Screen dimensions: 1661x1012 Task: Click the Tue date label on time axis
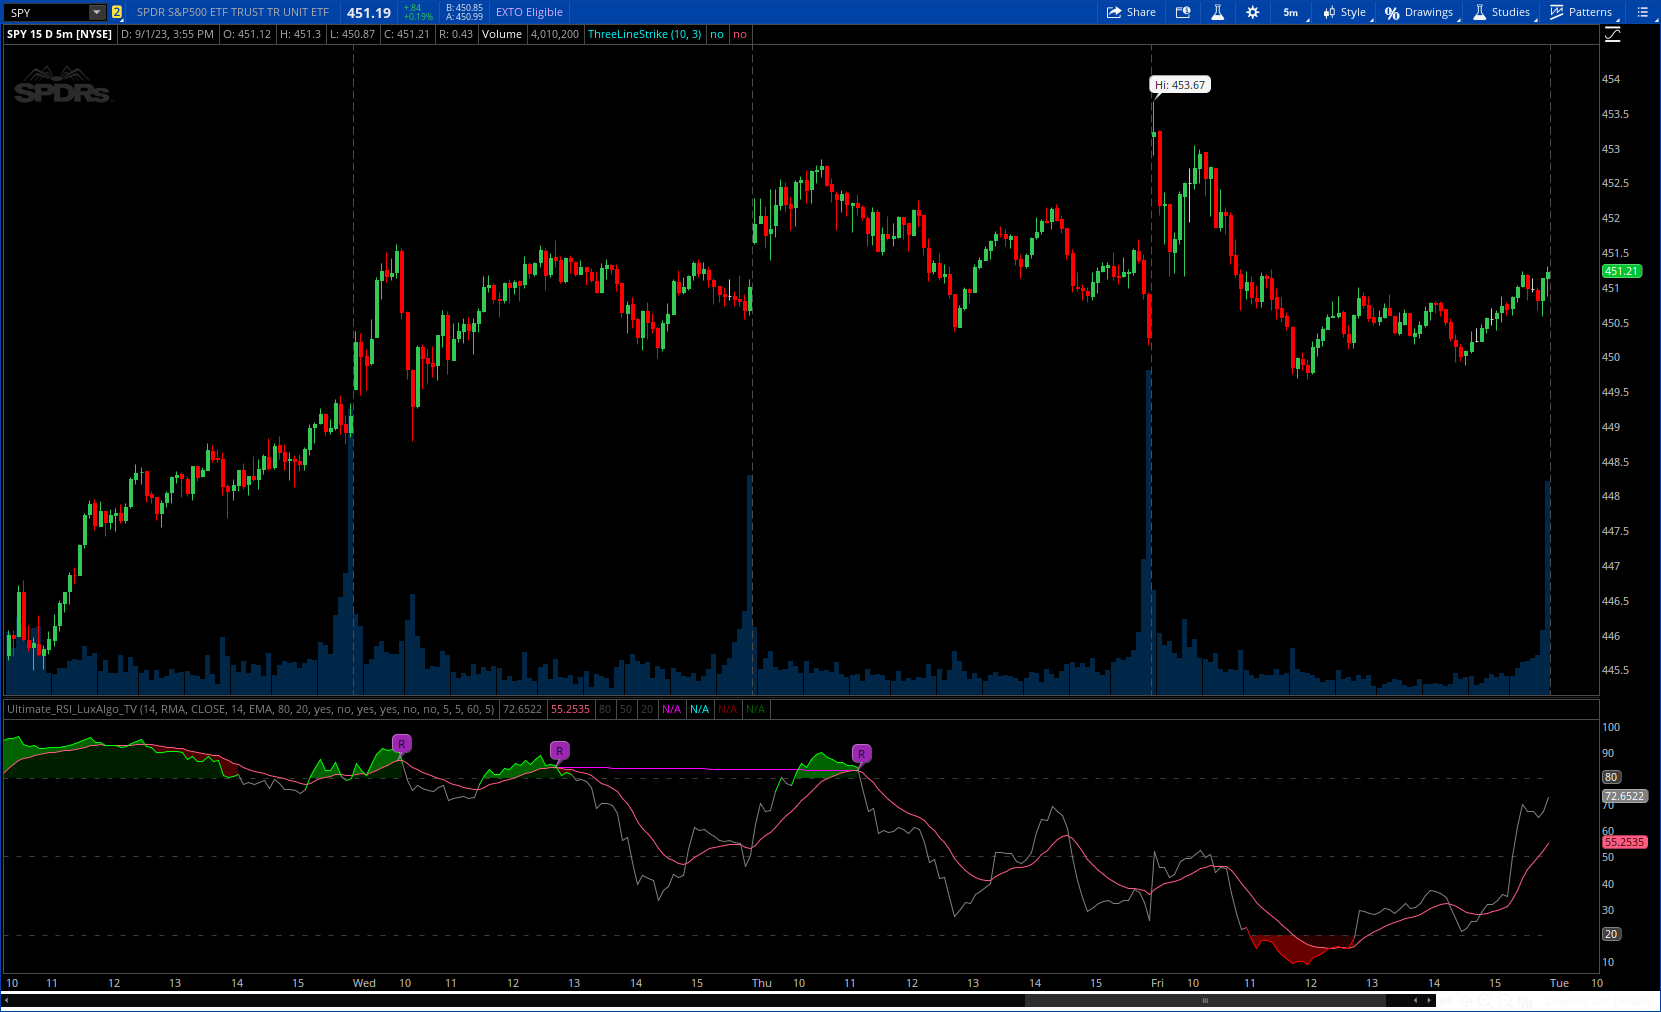(x=1559, y=983)
